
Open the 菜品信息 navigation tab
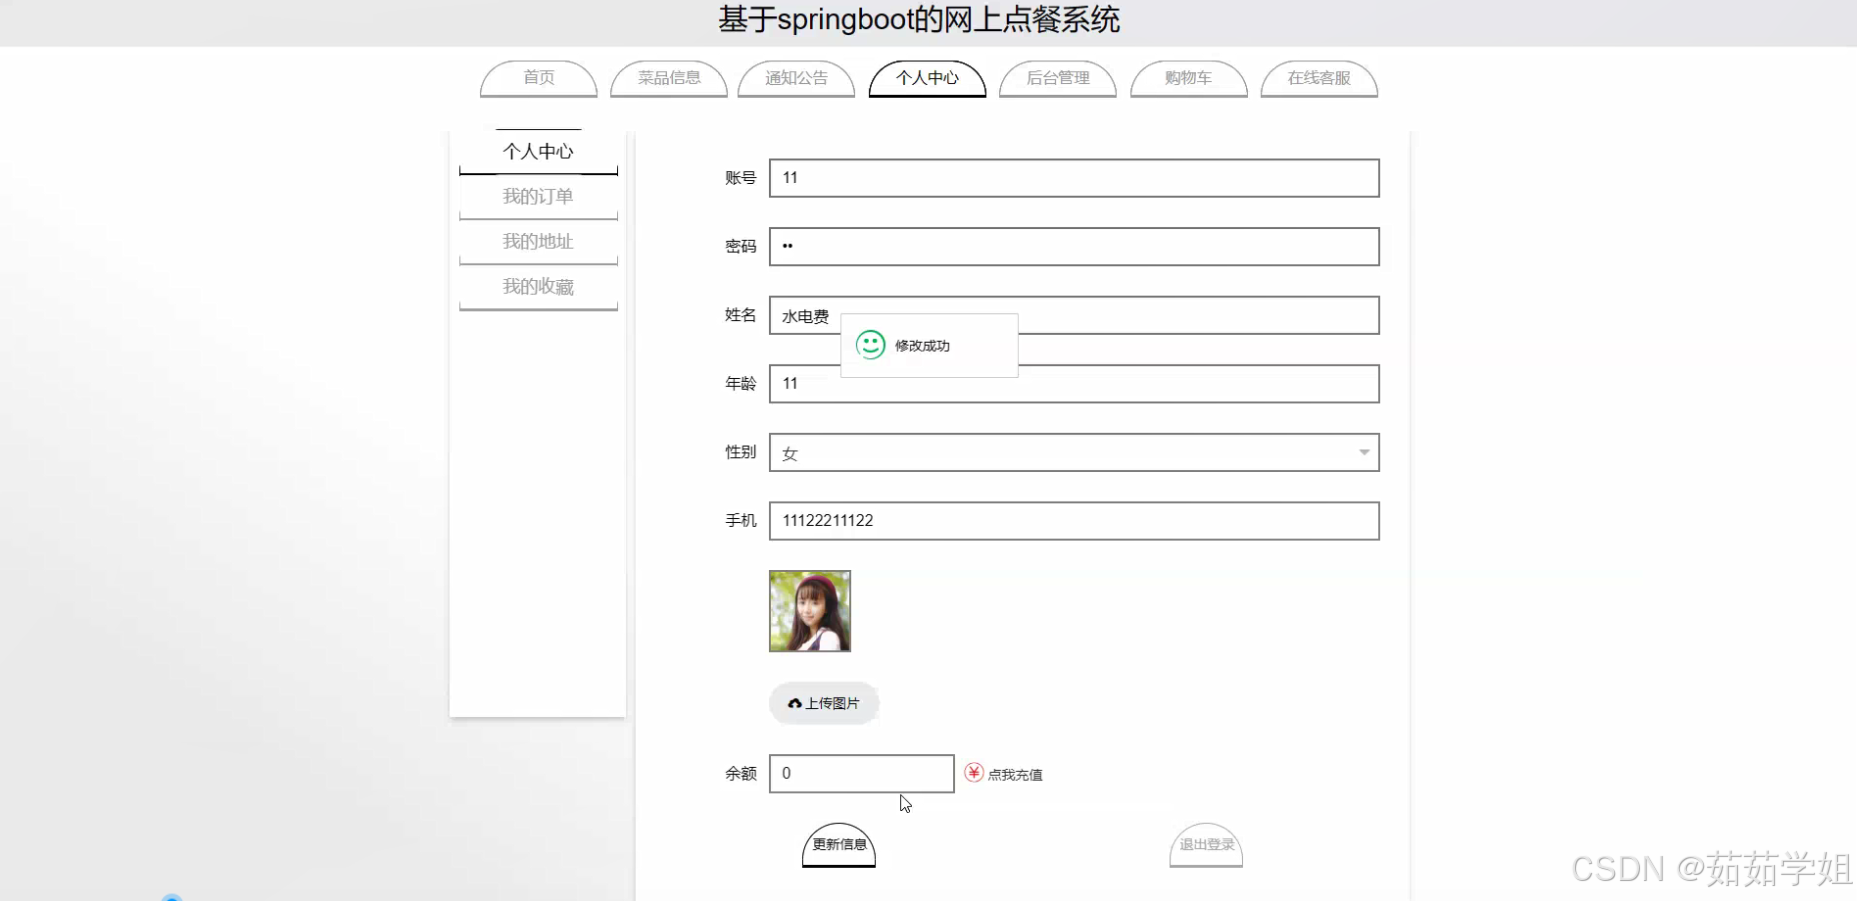click(x=668, y=78)
